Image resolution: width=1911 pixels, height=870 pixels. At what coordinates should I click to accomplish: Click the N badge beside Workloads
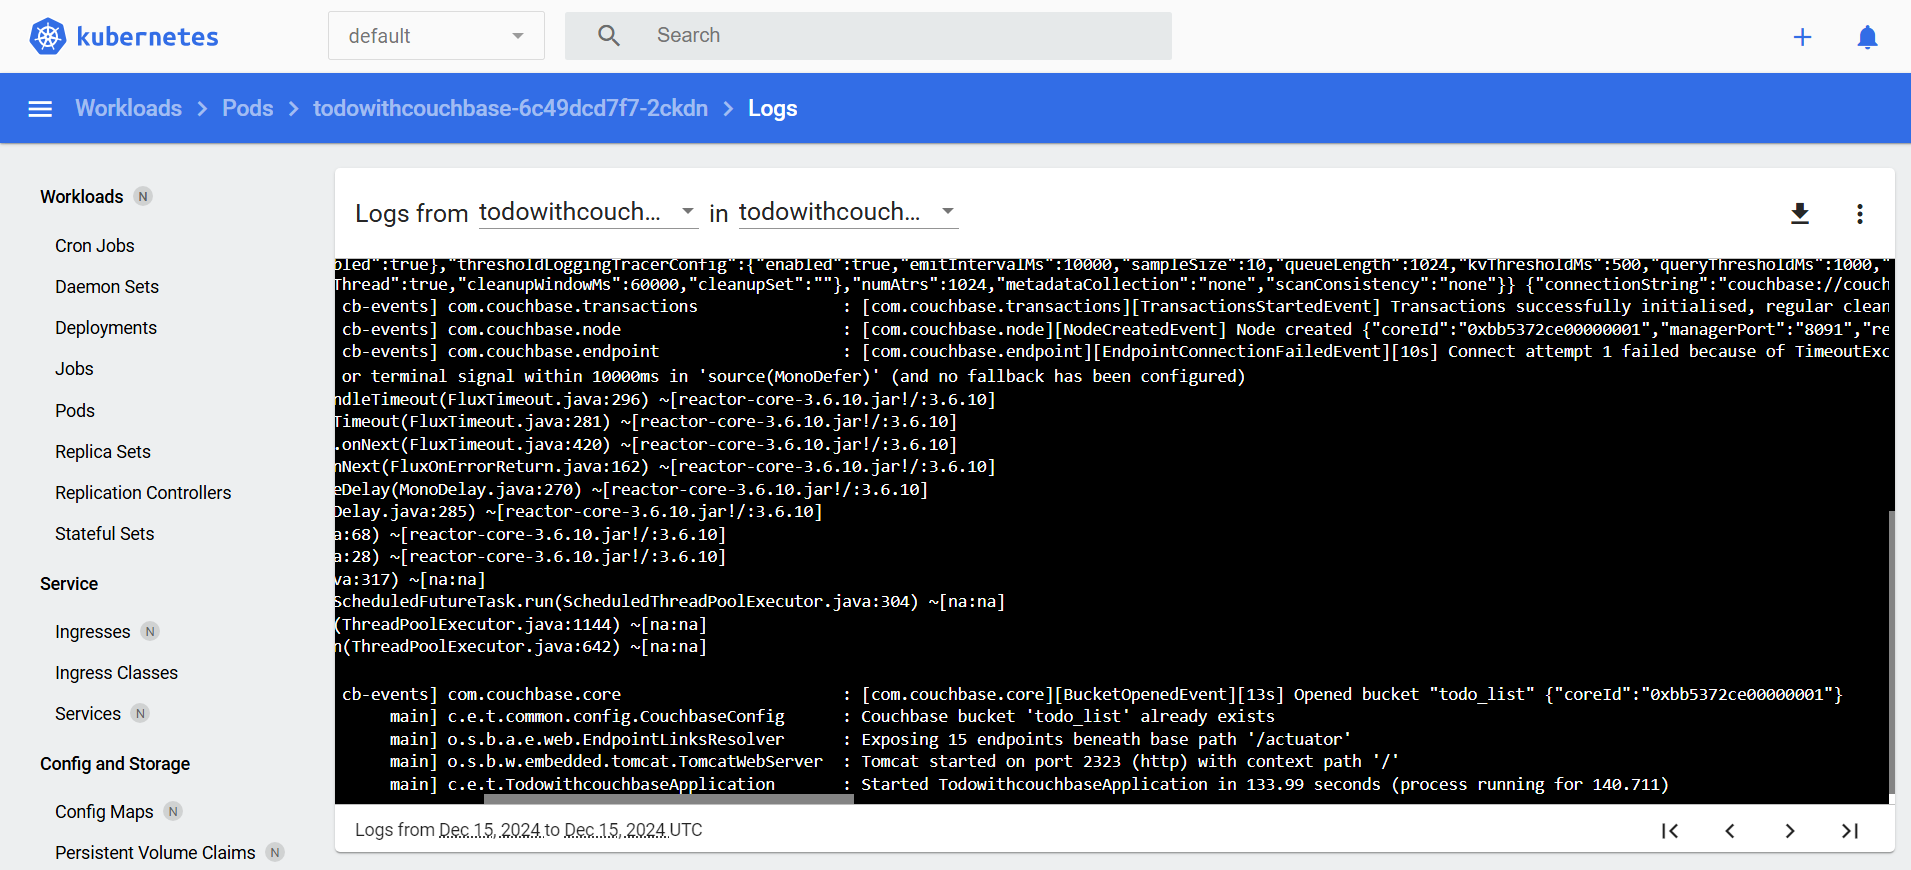click(x=143, y=197)
